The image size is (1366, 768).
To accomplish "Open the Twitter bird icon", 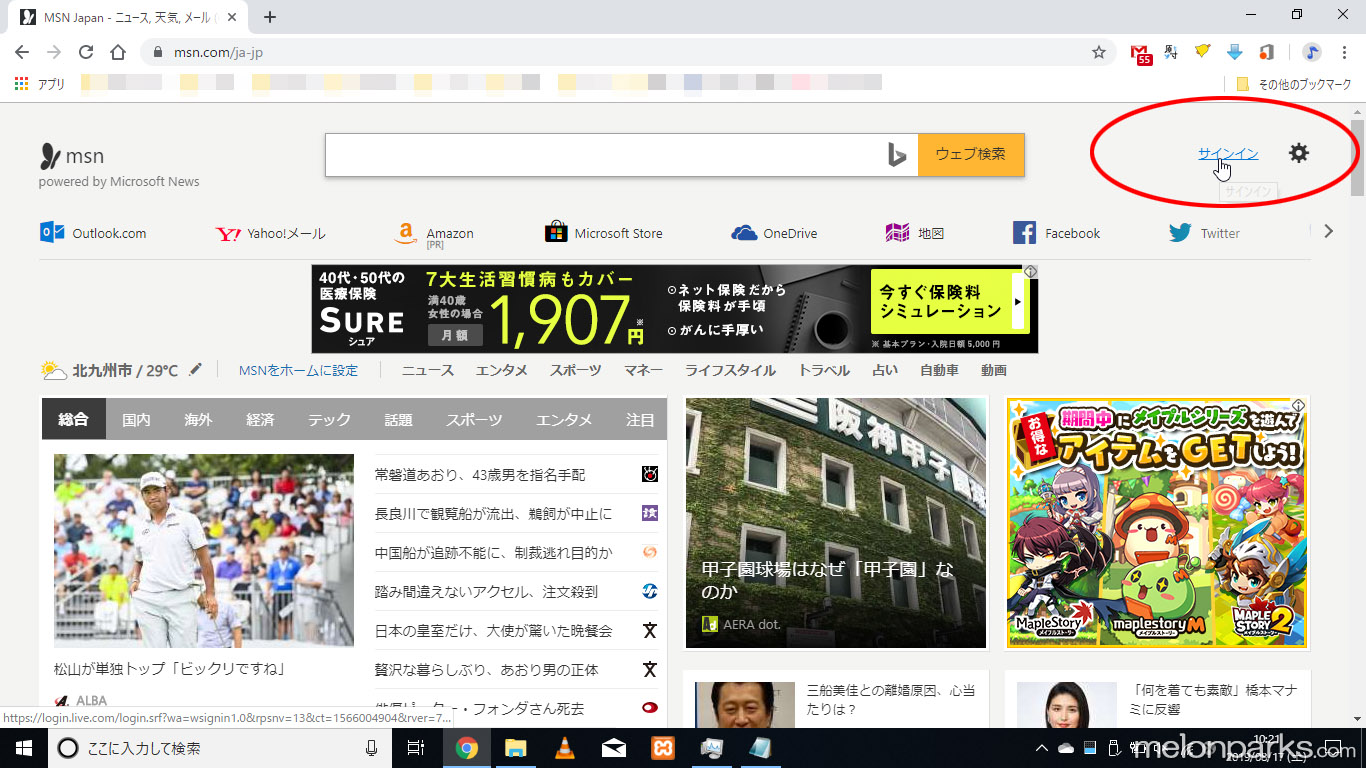I will click(1180, 233).
